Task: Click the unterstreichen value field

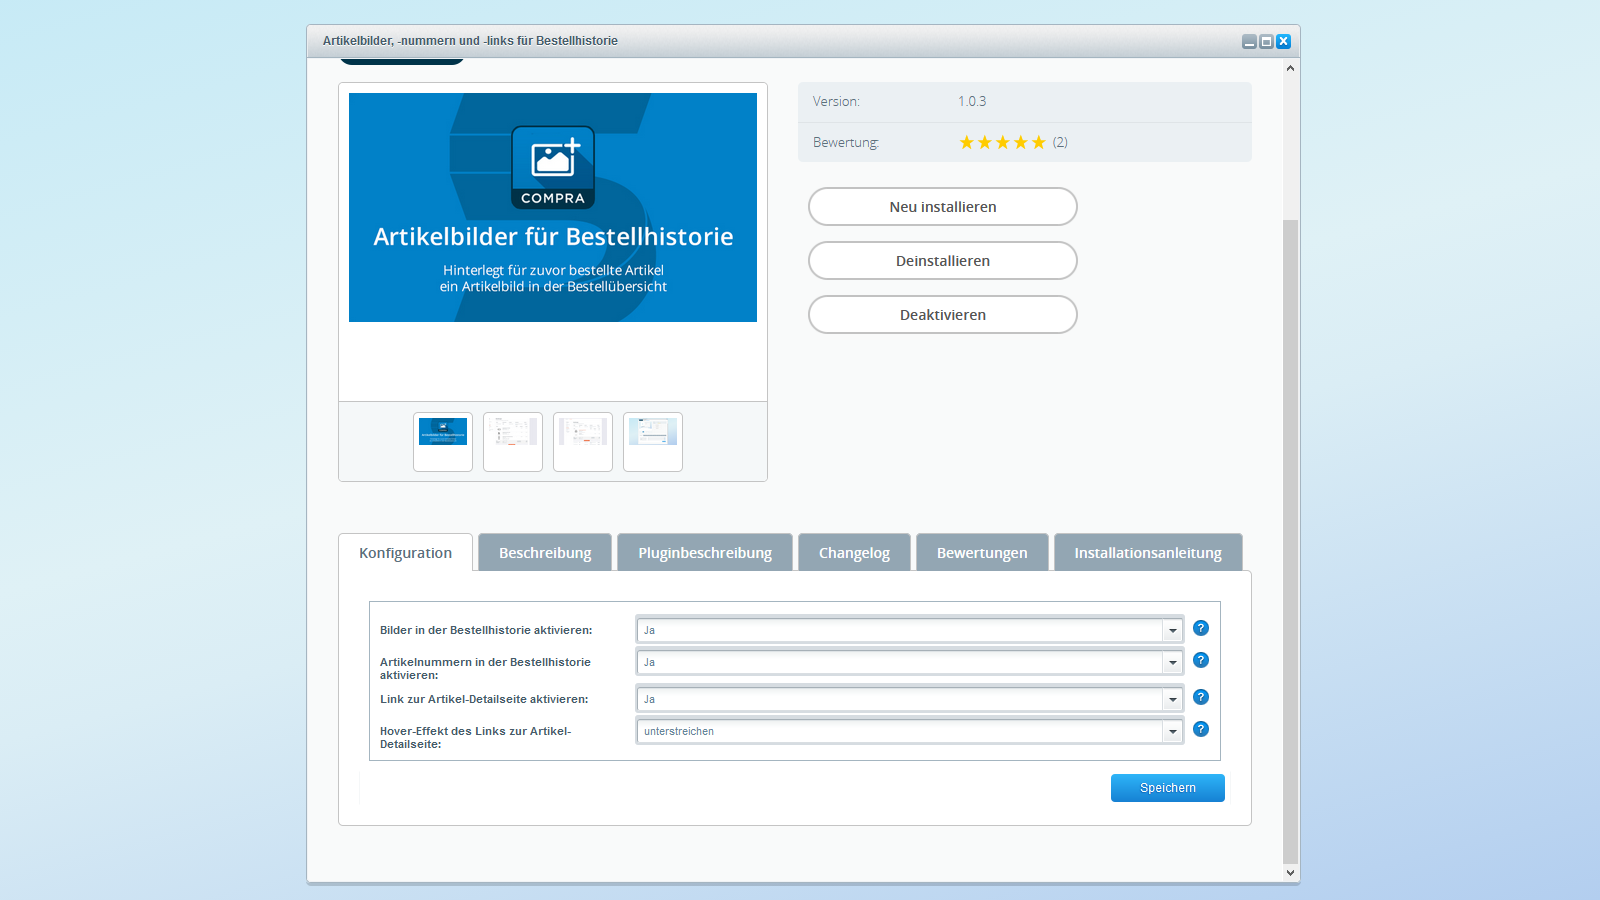Action: pyautogui.click(x=899, y=731)
